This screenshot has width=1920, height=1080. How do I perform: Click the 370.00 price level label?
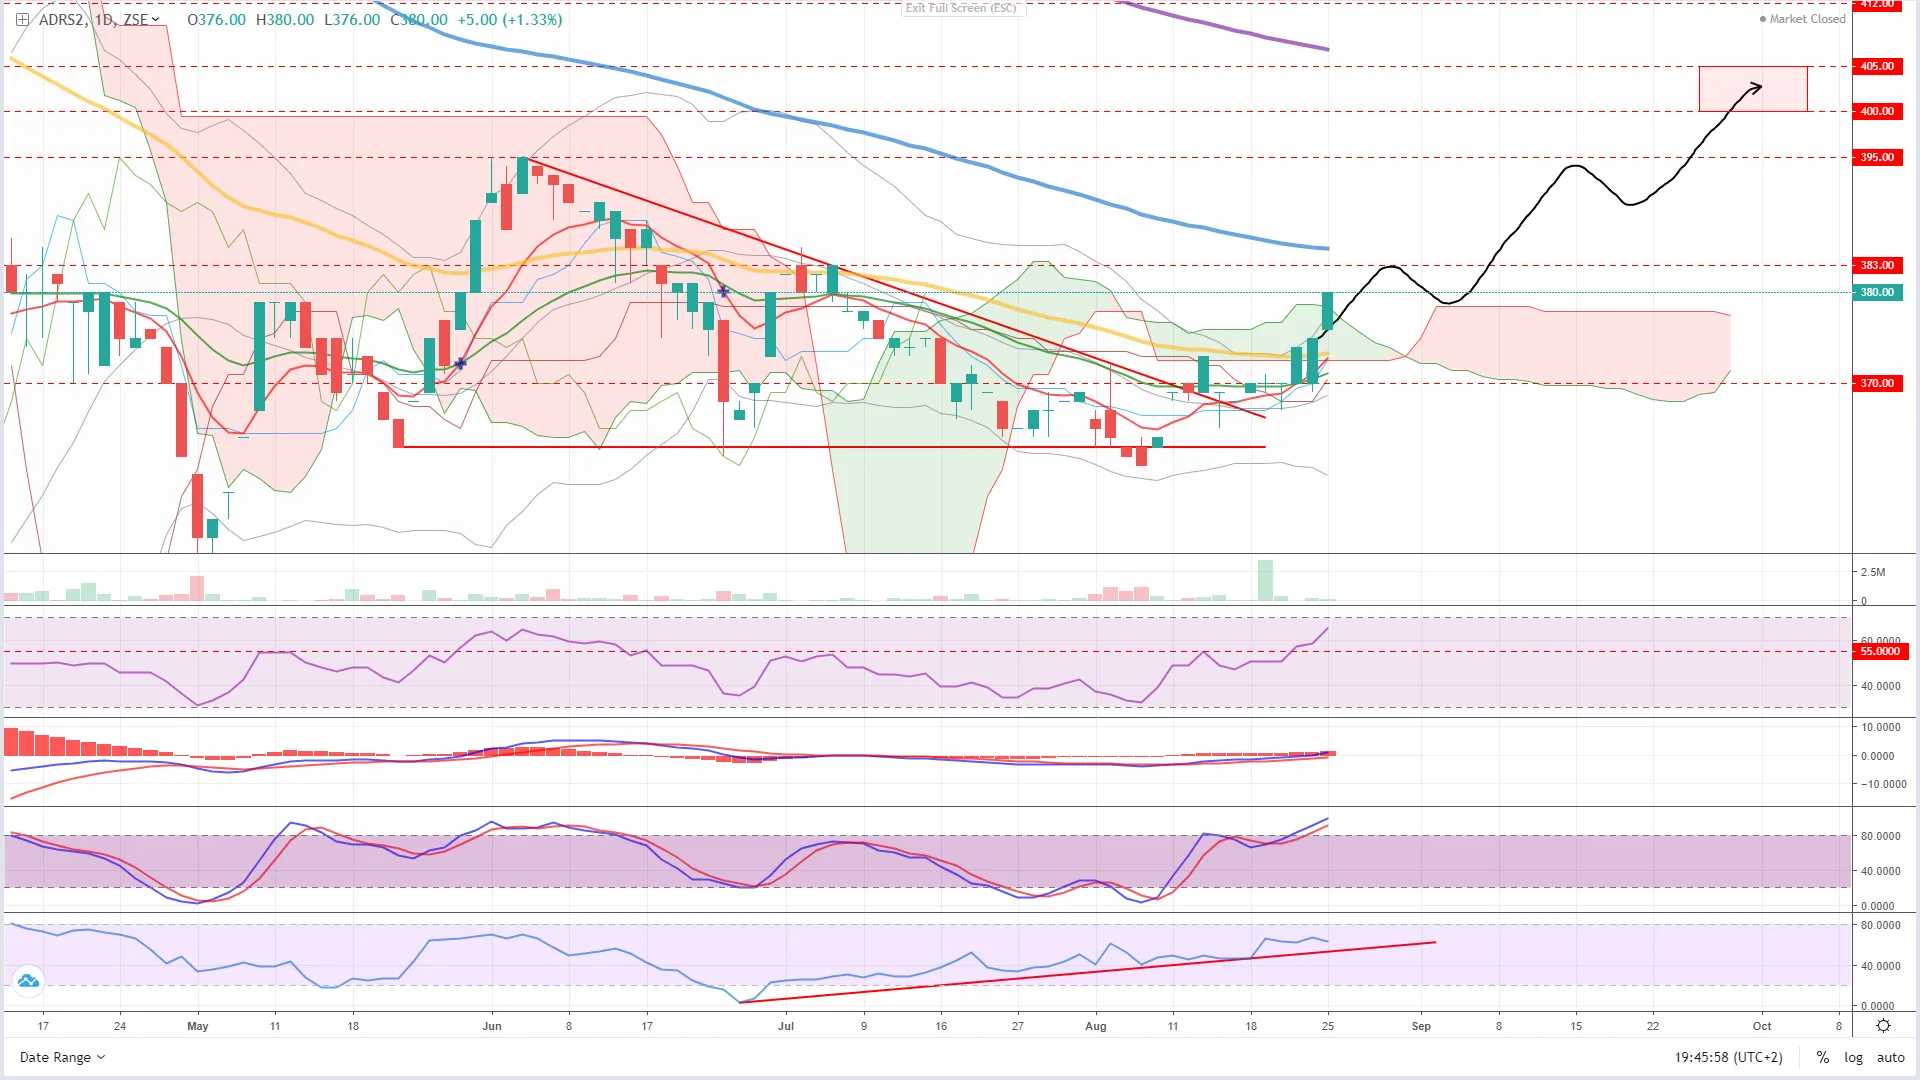[x=1877, y=383]
